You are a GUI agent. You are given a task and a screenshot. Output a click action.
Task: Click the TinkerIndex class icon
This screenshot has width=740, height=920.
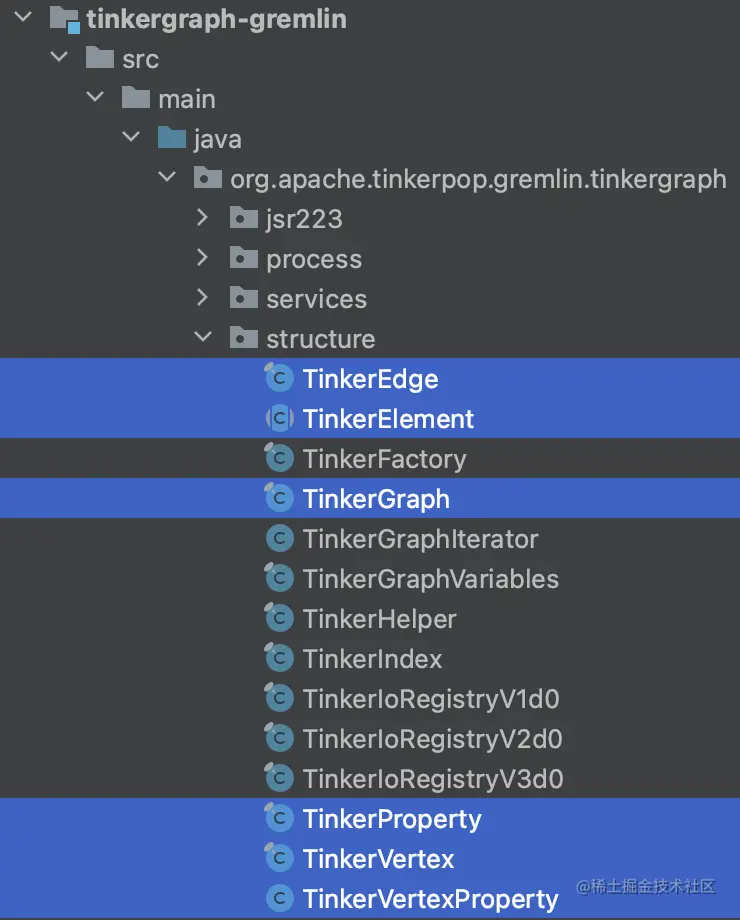click(x=278, y=659)
